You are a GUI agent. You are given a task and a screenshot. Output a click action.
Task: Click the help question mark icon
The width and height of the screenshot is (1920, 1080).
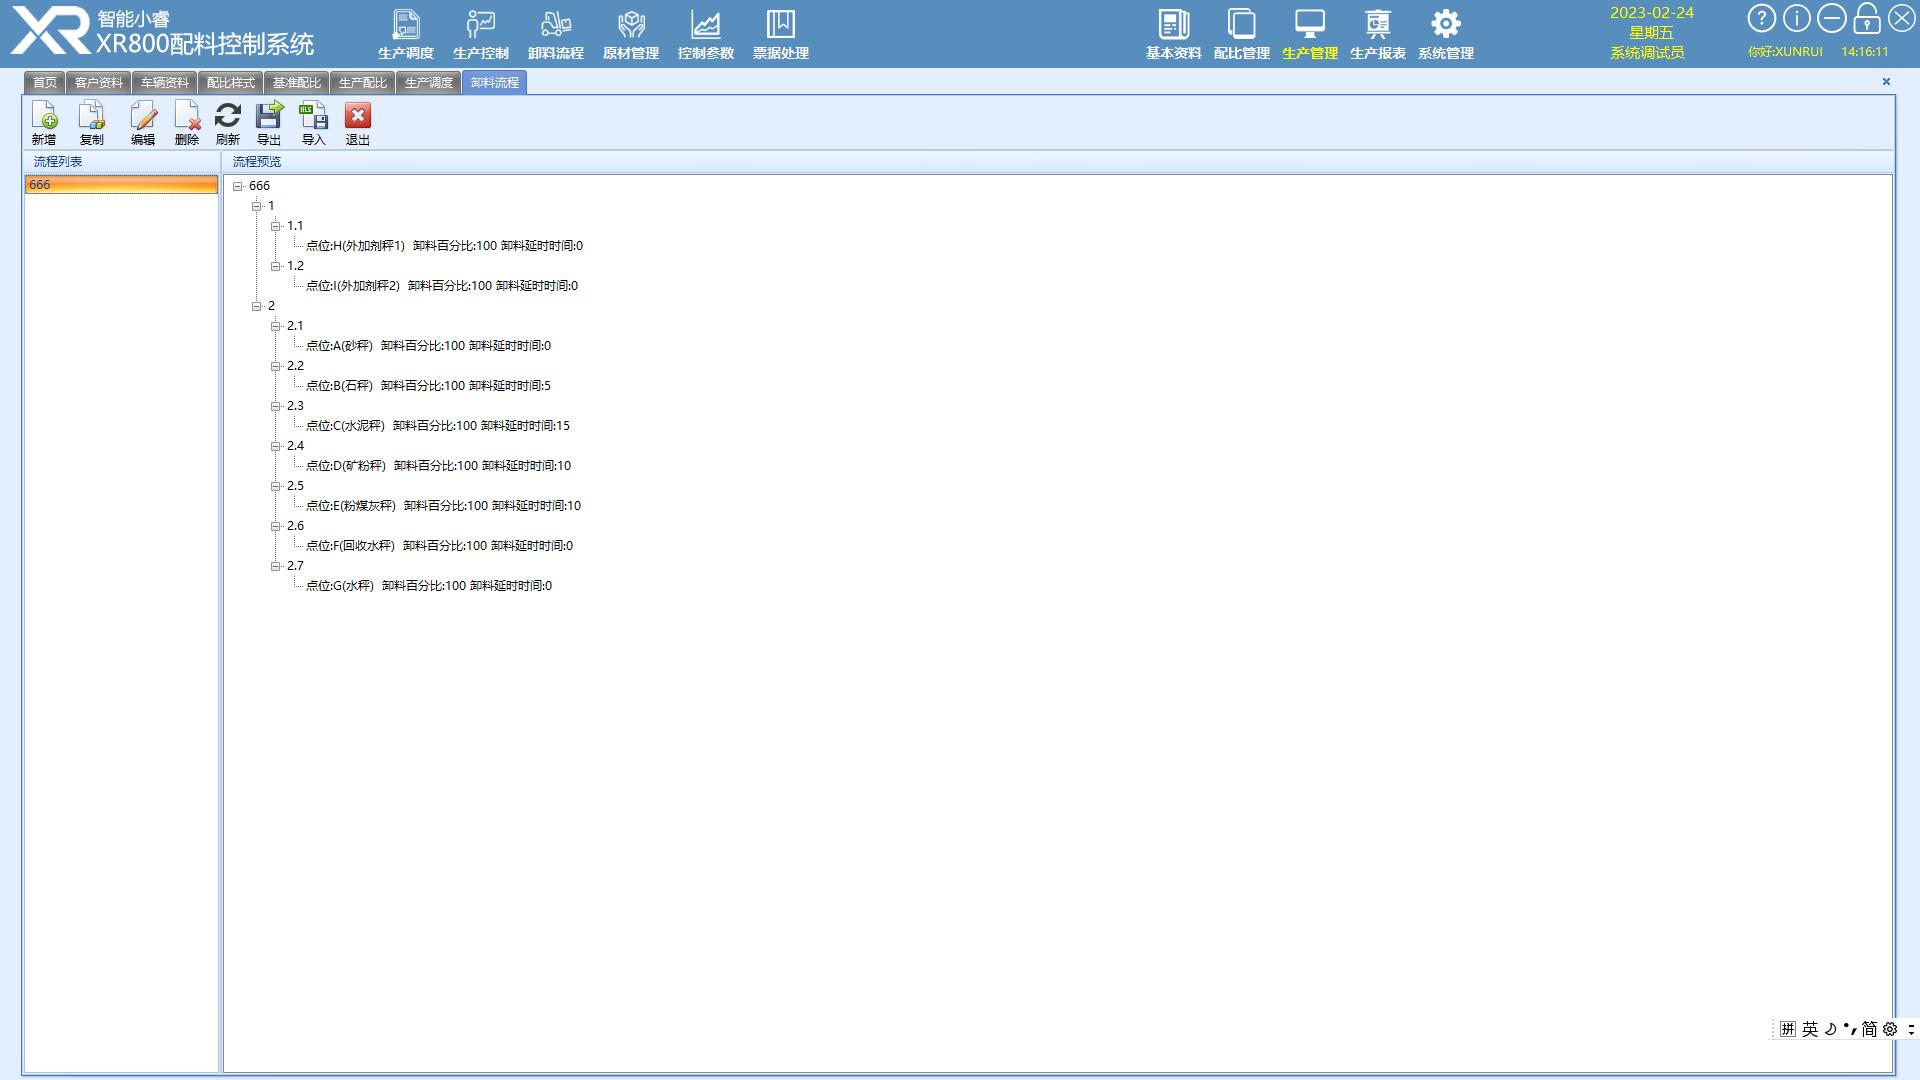[1761, 18]
